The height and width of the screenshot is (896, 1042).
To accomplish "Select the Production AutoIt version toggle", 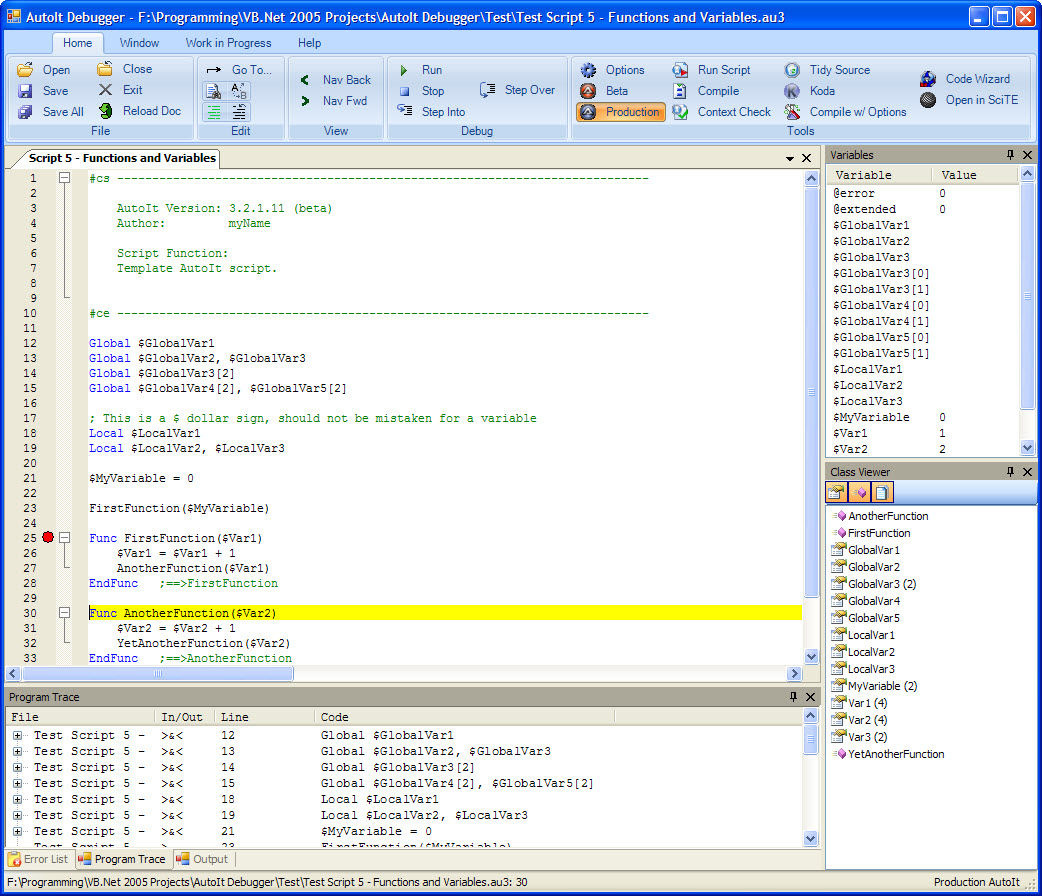I will pos(621,112).
